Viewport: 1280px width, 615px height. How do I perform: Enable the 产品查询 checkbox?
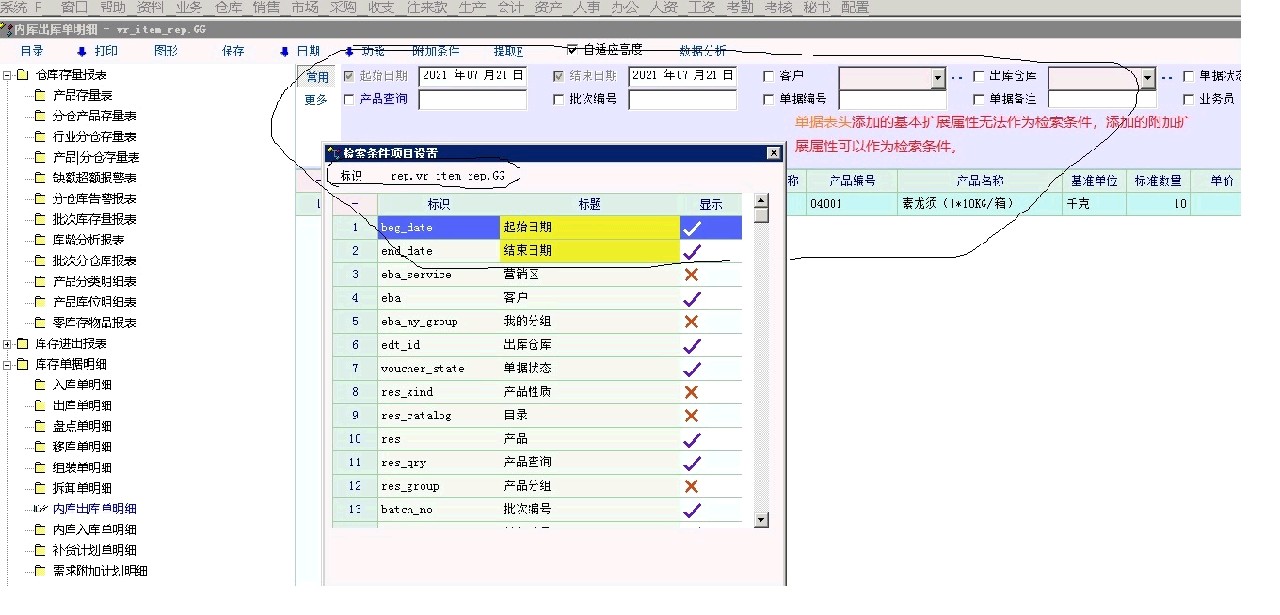[x=349, y=99]
